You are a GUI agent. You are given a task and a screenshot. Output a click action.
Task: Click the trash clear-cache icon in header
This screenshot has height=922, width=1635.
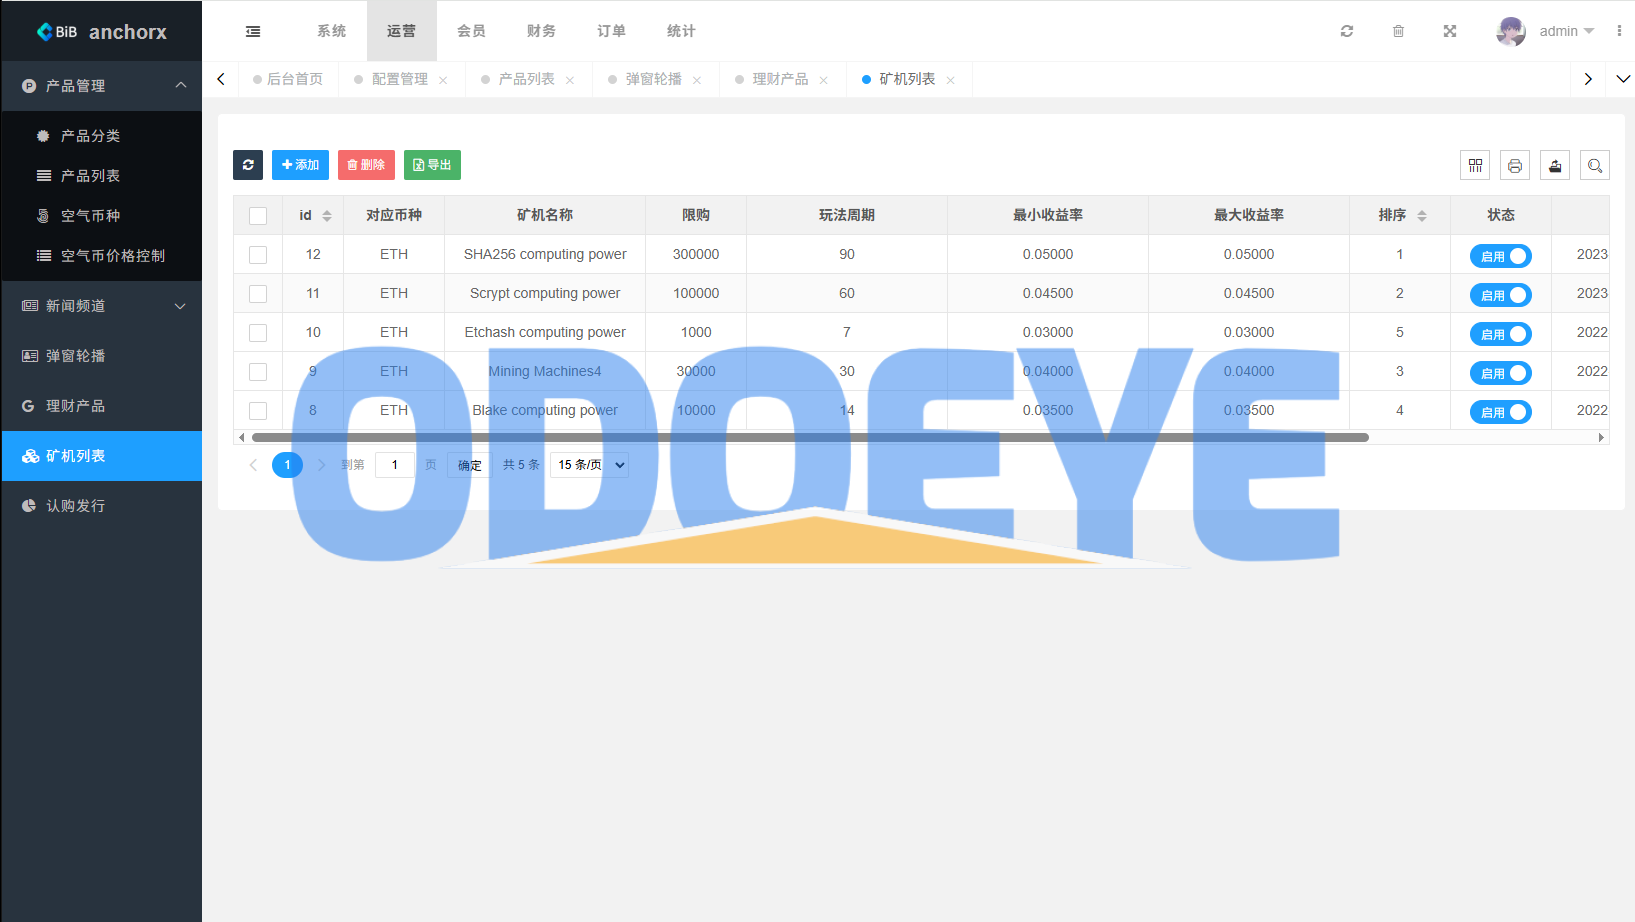tap(1398, 32)
